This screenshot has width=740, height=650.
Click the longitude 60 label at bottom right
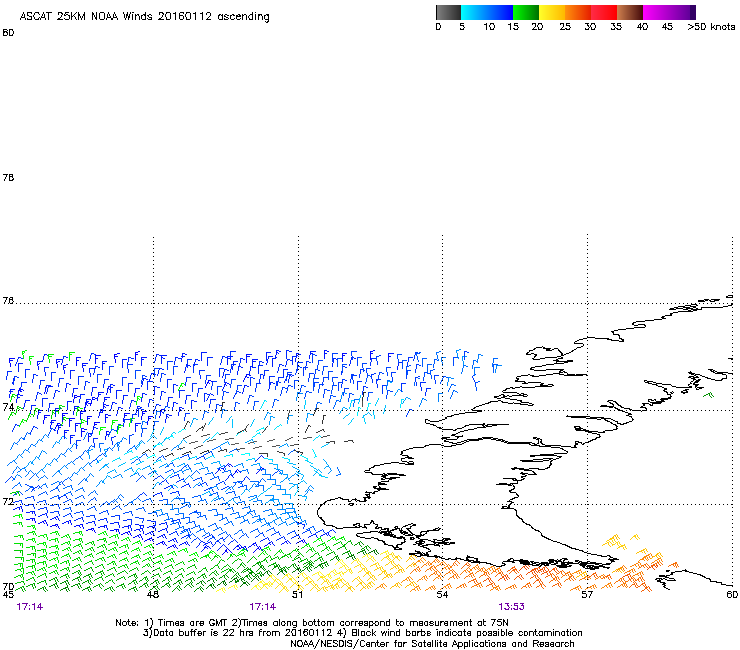coord(732,595)
